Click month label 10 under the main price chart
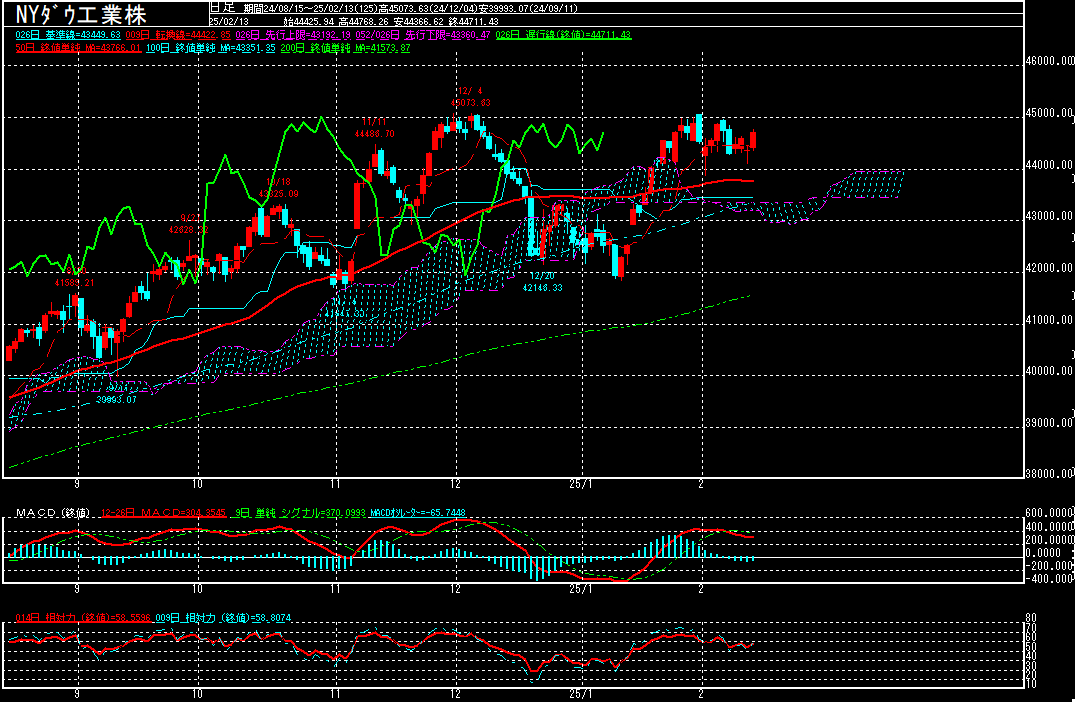 click(198, 484)
